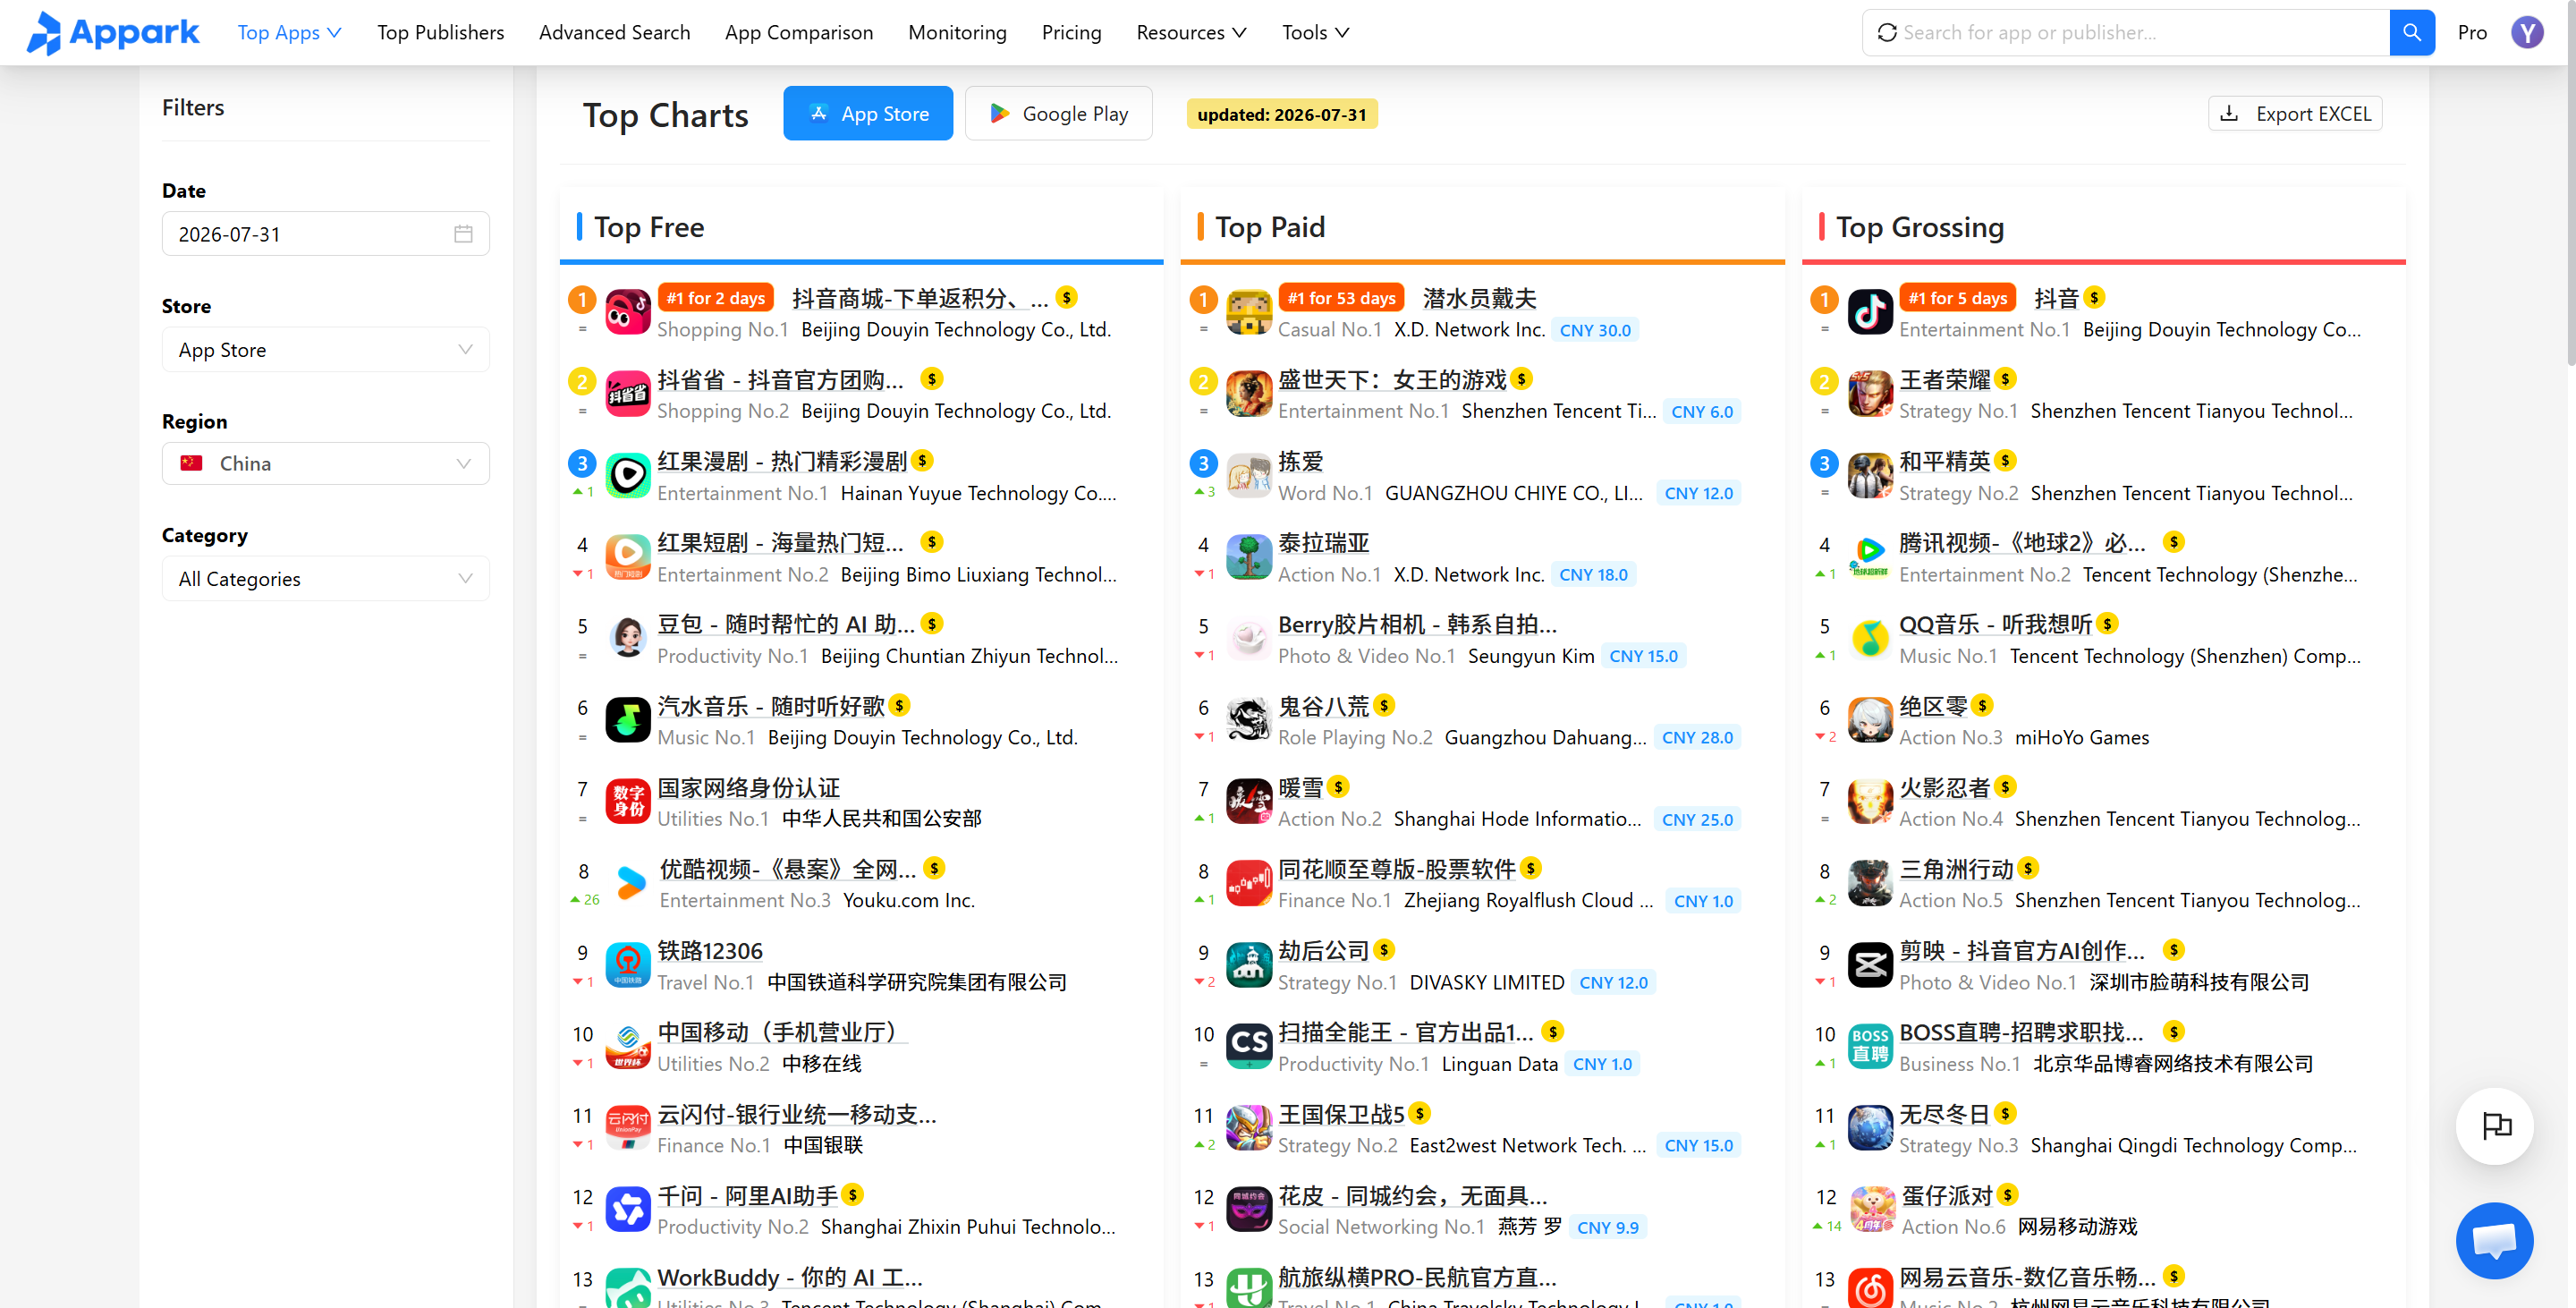The image size is (2576, 1308).
Task: Open Monitoring page
Action: pos(957,32)
